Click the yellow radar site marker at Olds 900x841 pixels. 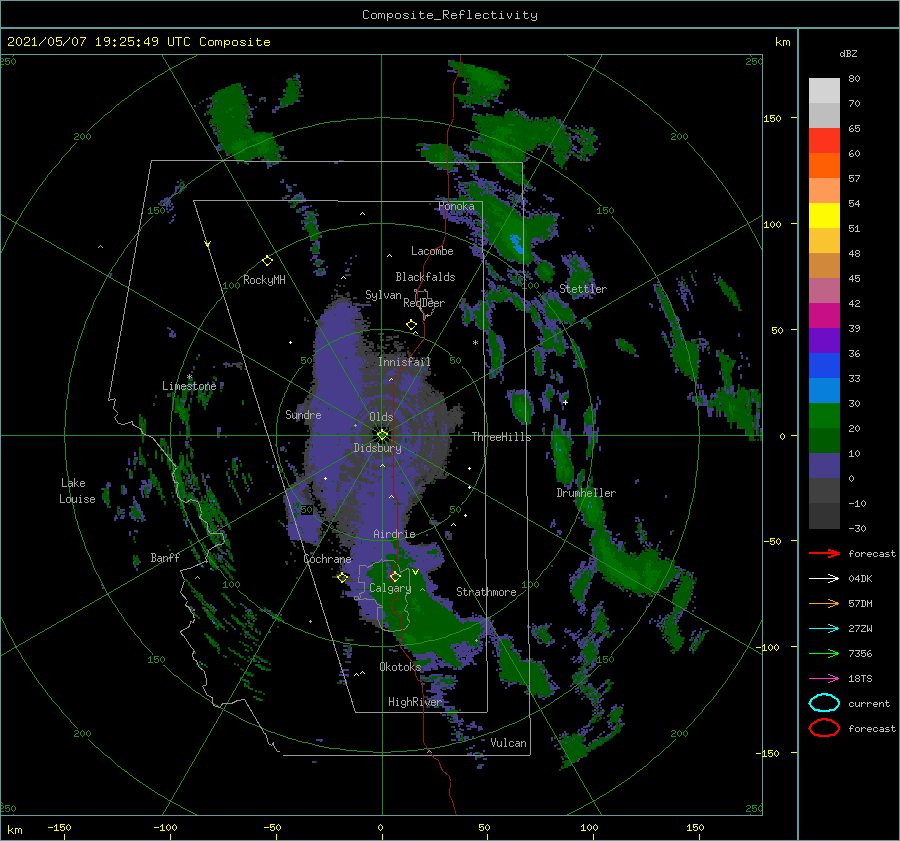point(382,435)
